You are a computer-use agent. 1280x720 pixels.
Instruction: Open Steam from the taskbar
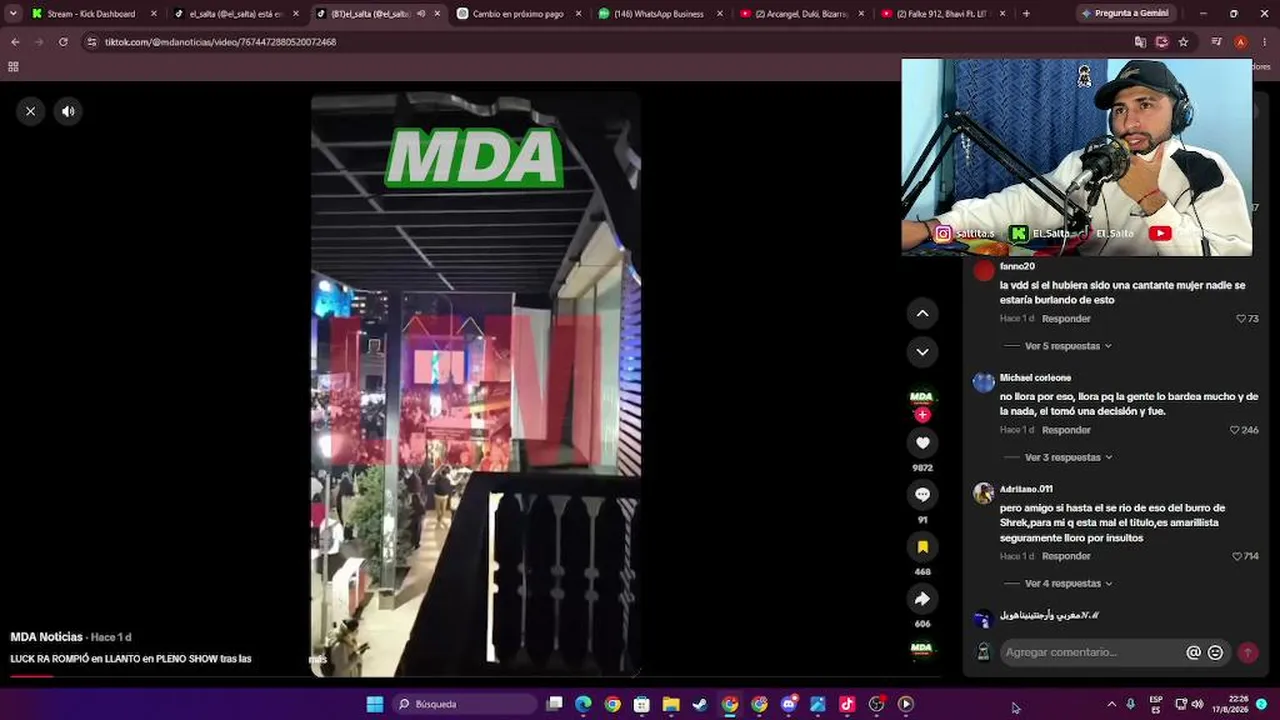(x=700, y=704)
